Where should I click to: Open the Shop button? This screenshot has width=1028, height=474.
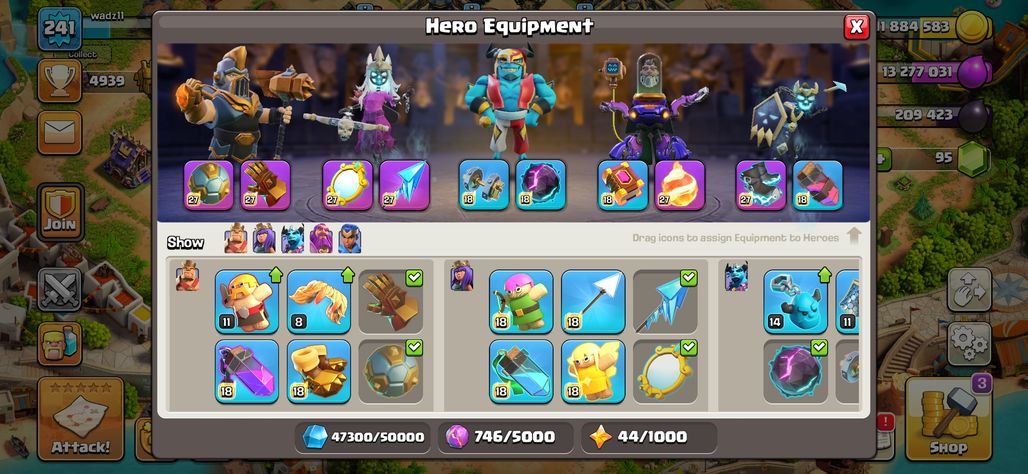948,418
